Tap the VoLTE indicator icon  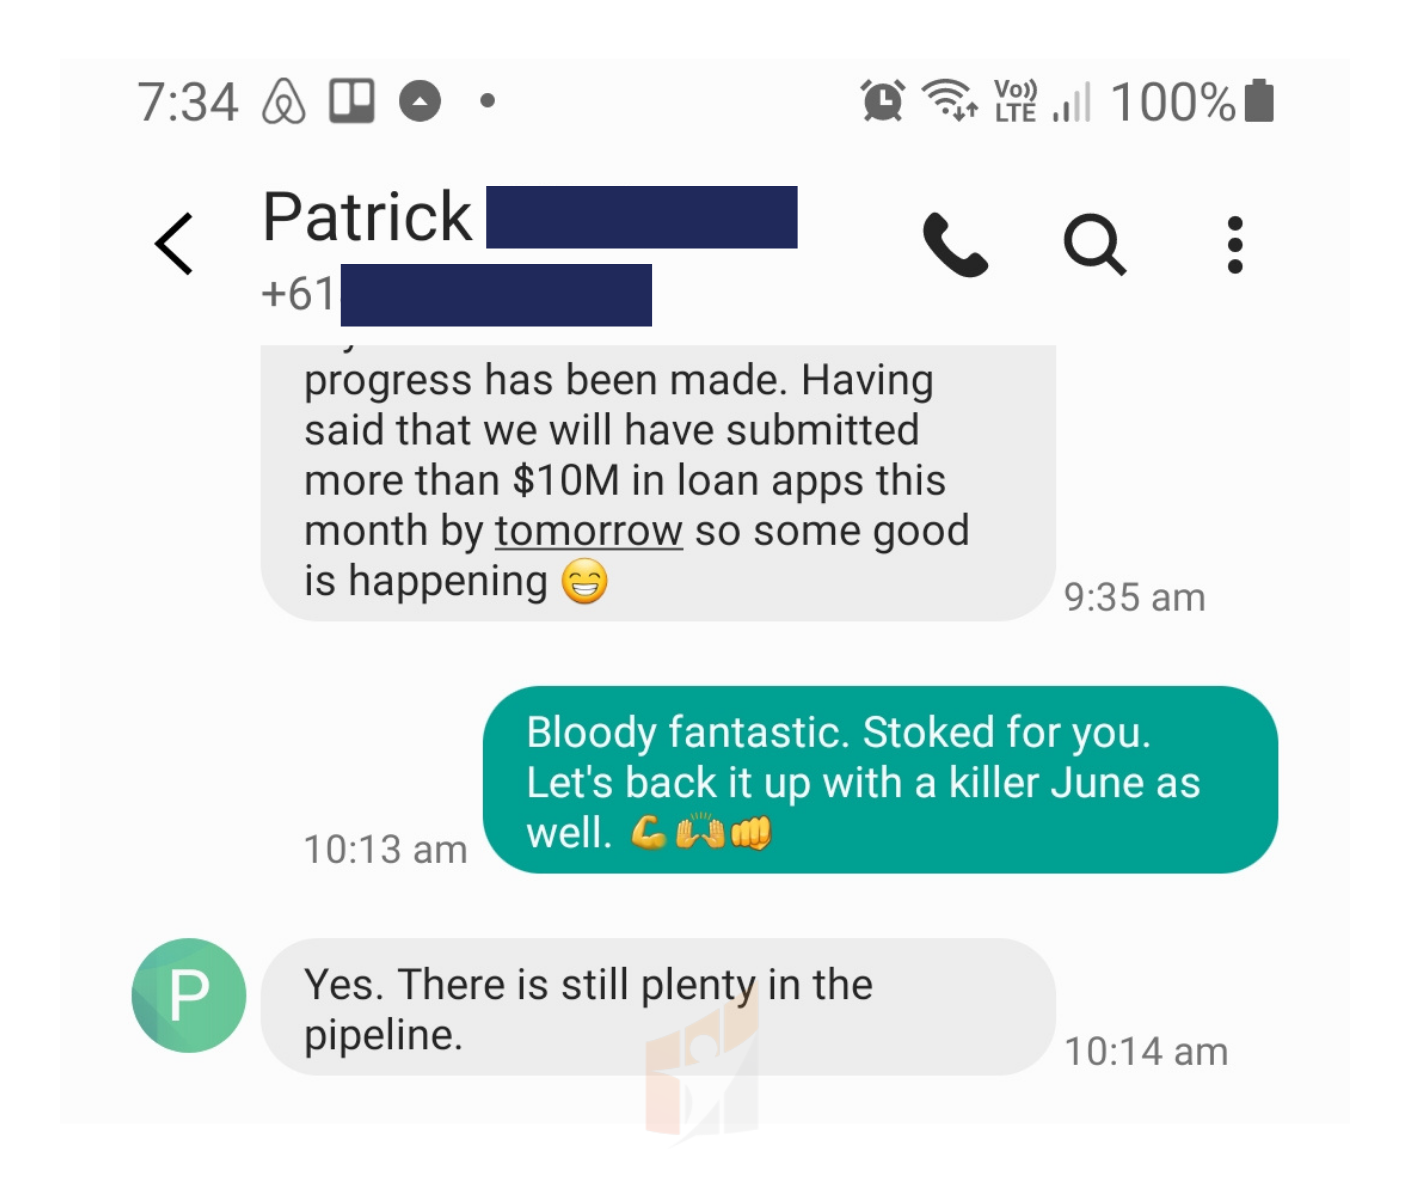(1016, 101)
